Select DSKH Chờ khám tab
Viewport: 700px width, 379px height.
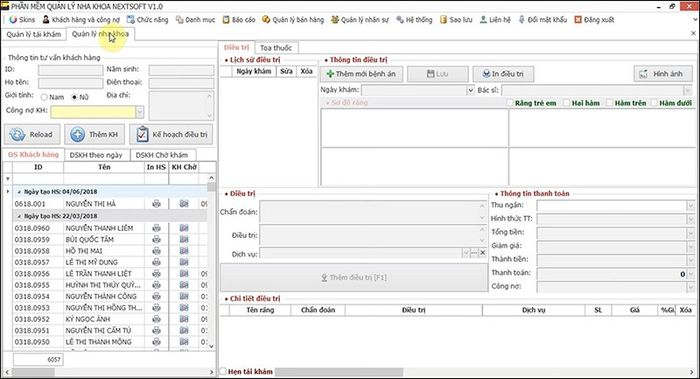[162, 155]
